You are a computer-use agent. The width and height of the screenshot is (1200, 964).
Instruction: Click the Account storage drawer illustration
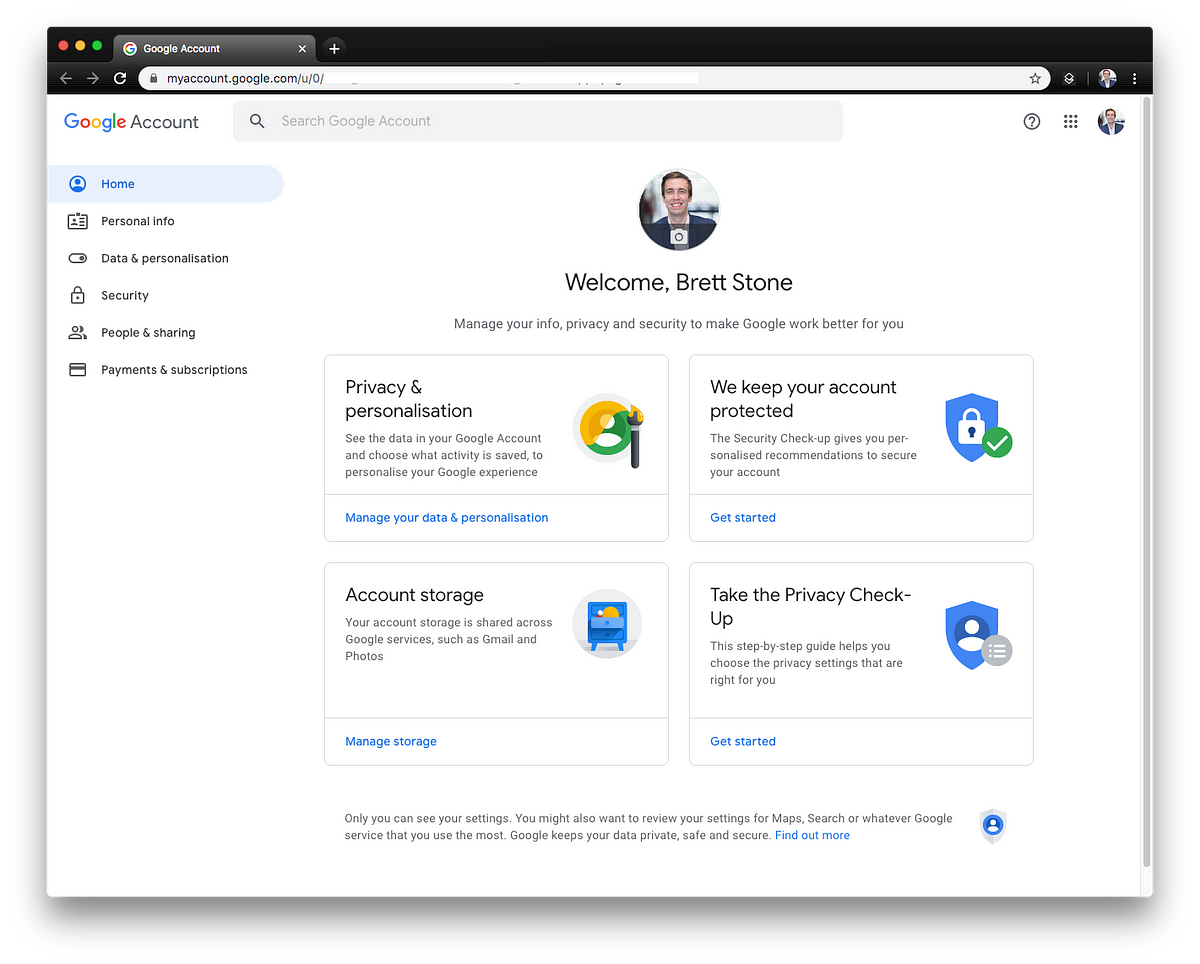[x=607, y=622]
